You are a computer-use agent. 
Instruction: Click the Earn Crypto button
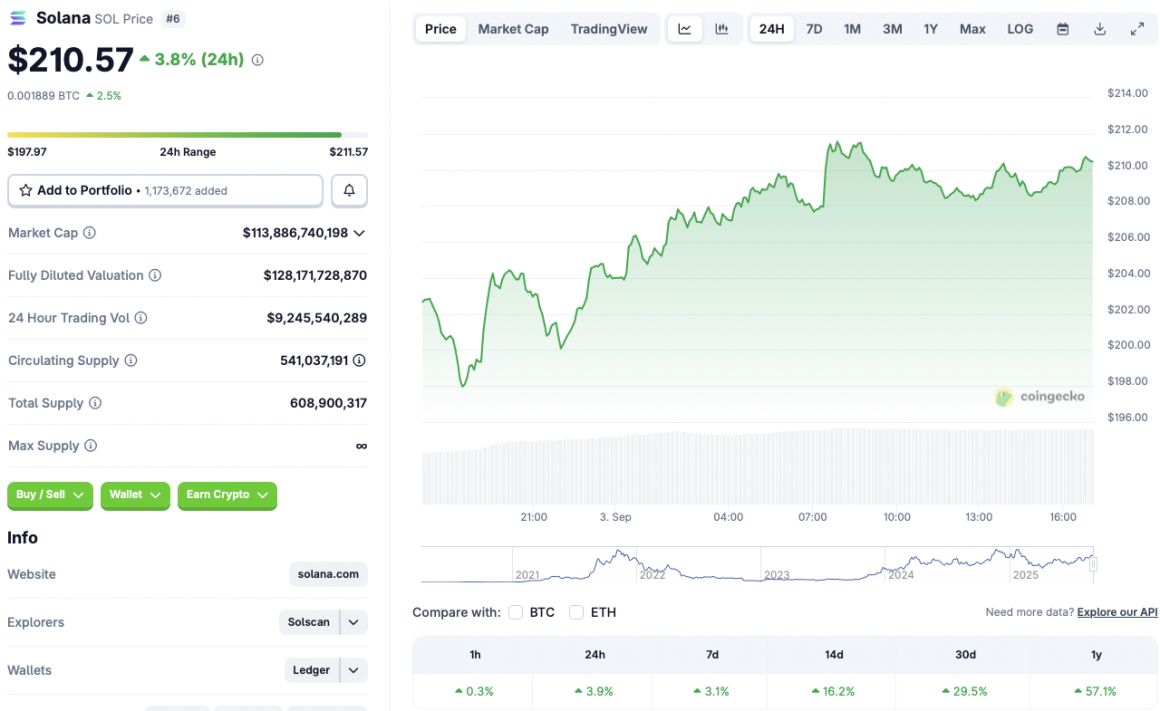pos(227,496)
